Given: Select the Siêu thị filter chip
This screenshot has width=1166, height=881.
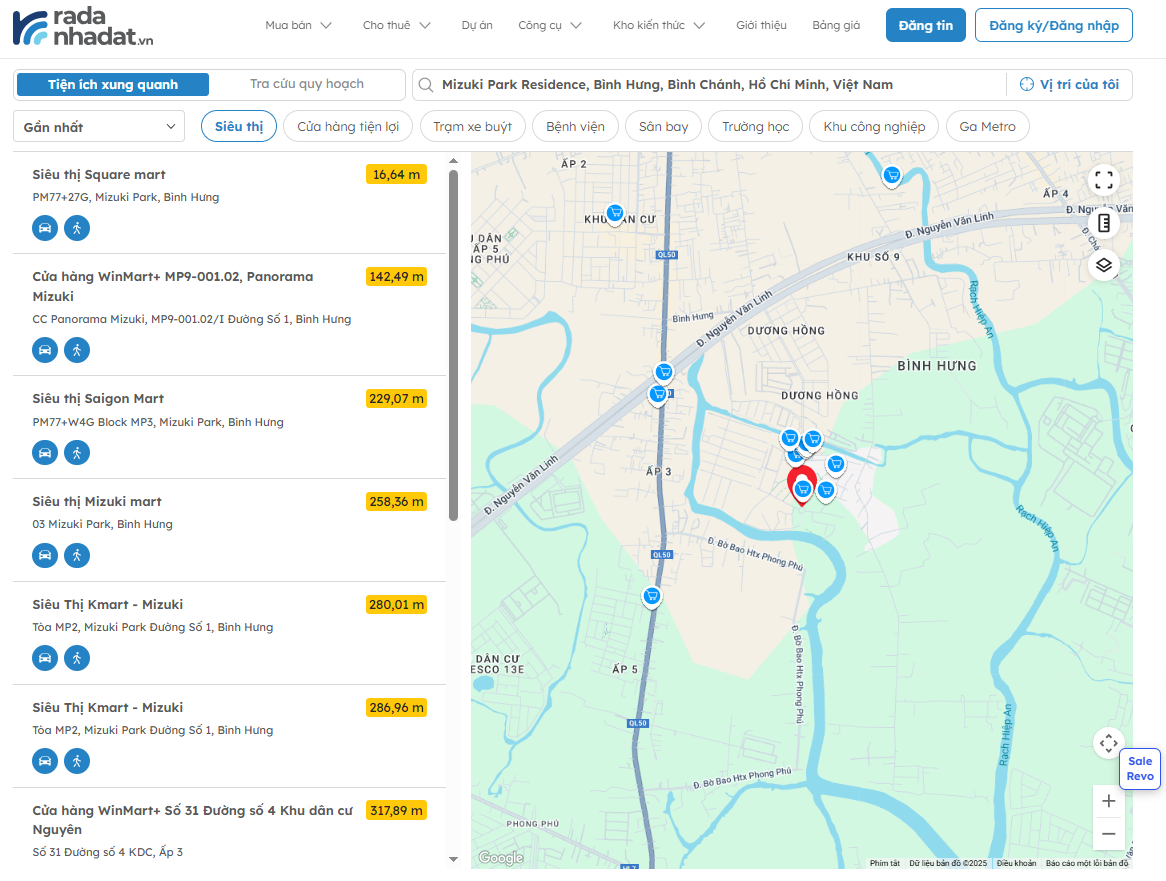Looking at the screenshot, I should [239, 127].
